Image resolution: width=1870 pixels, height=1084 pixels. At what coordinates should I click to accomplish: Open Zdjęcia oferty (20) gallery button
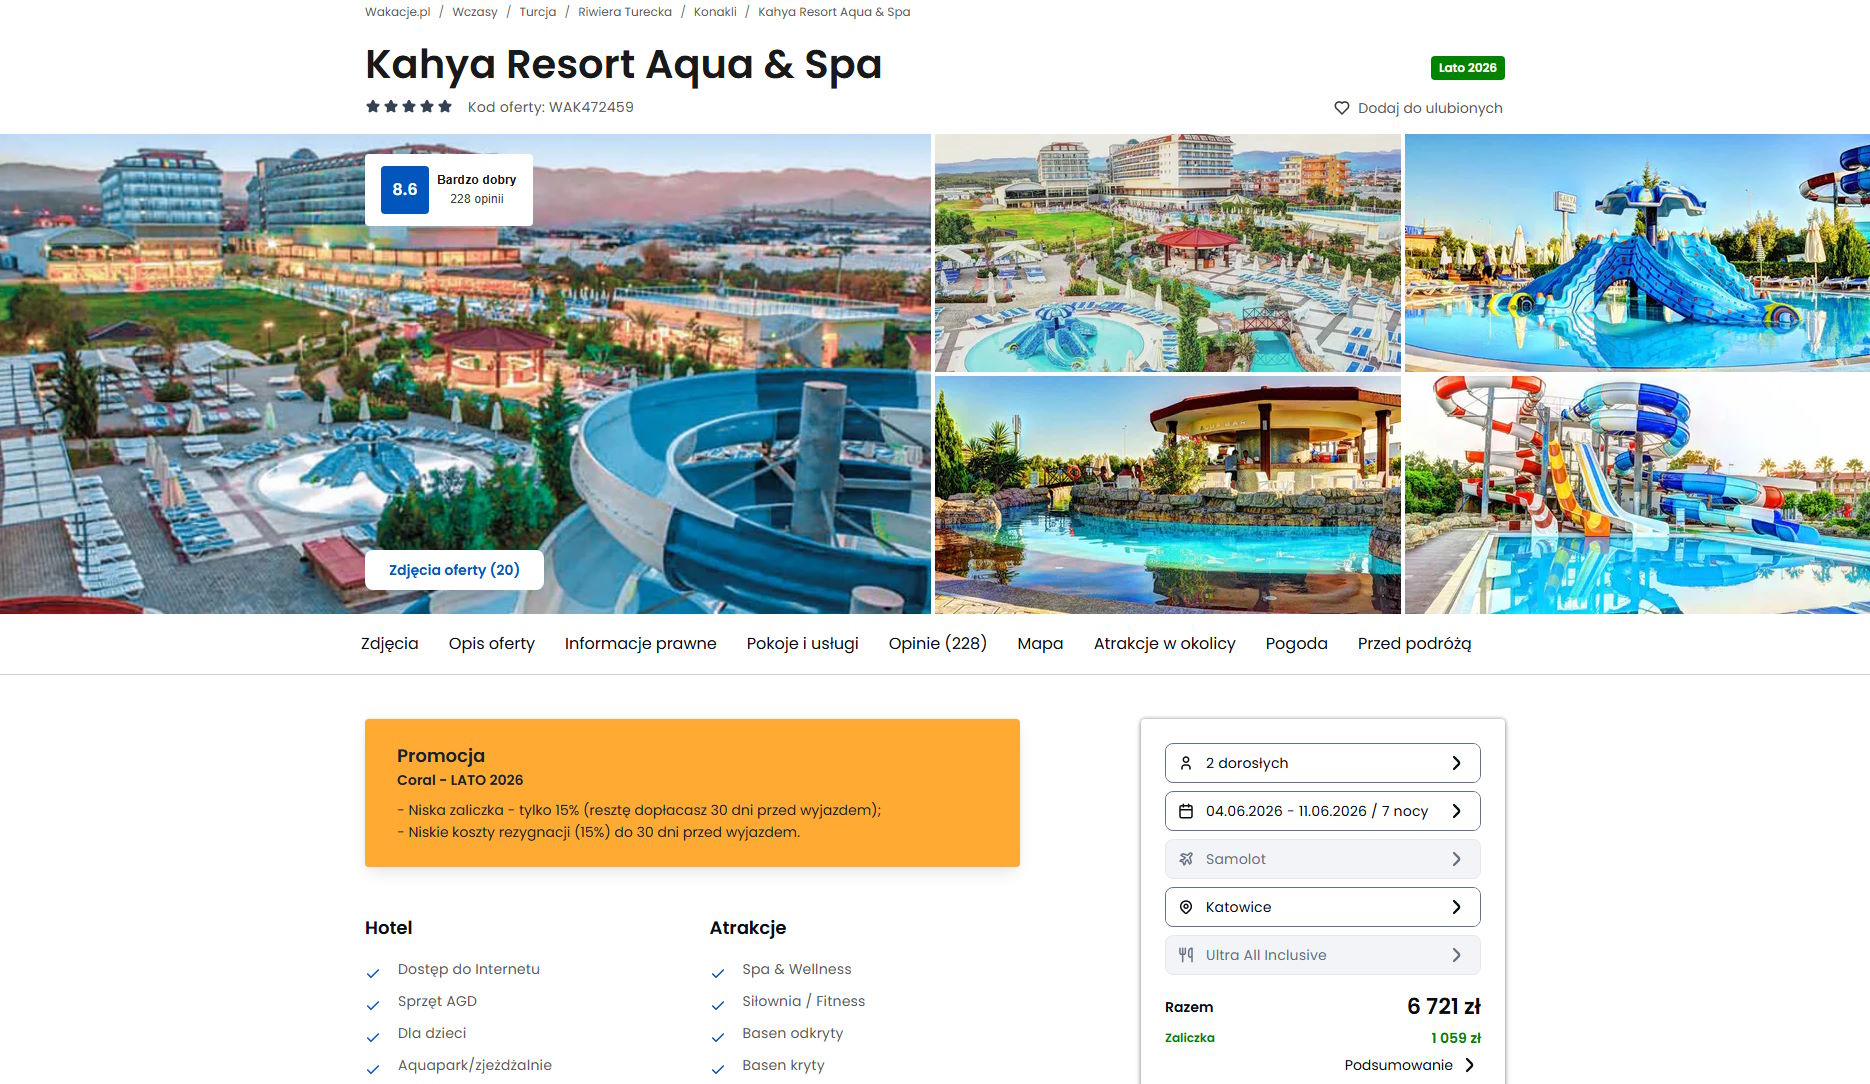[x=454, y=570]
